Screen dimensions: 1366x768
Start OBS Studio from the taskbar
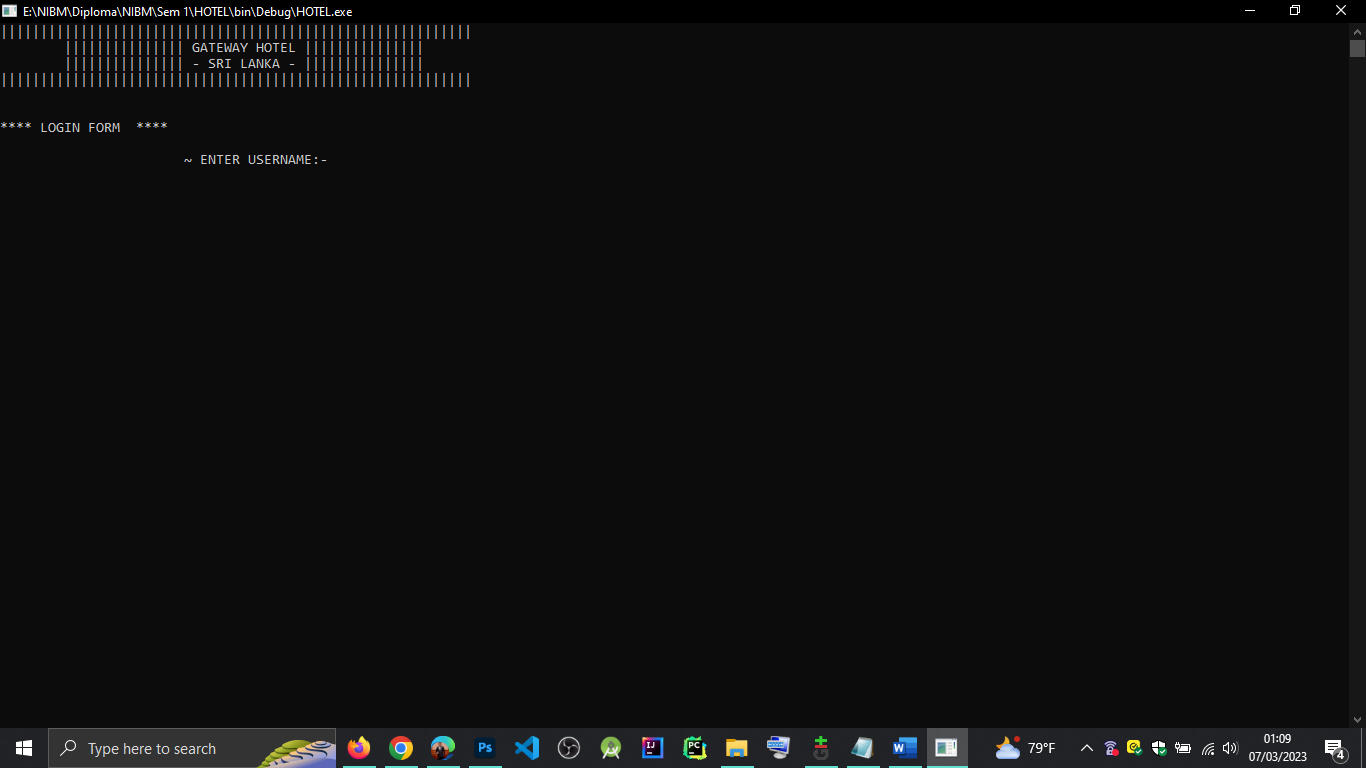pos(569,748)
